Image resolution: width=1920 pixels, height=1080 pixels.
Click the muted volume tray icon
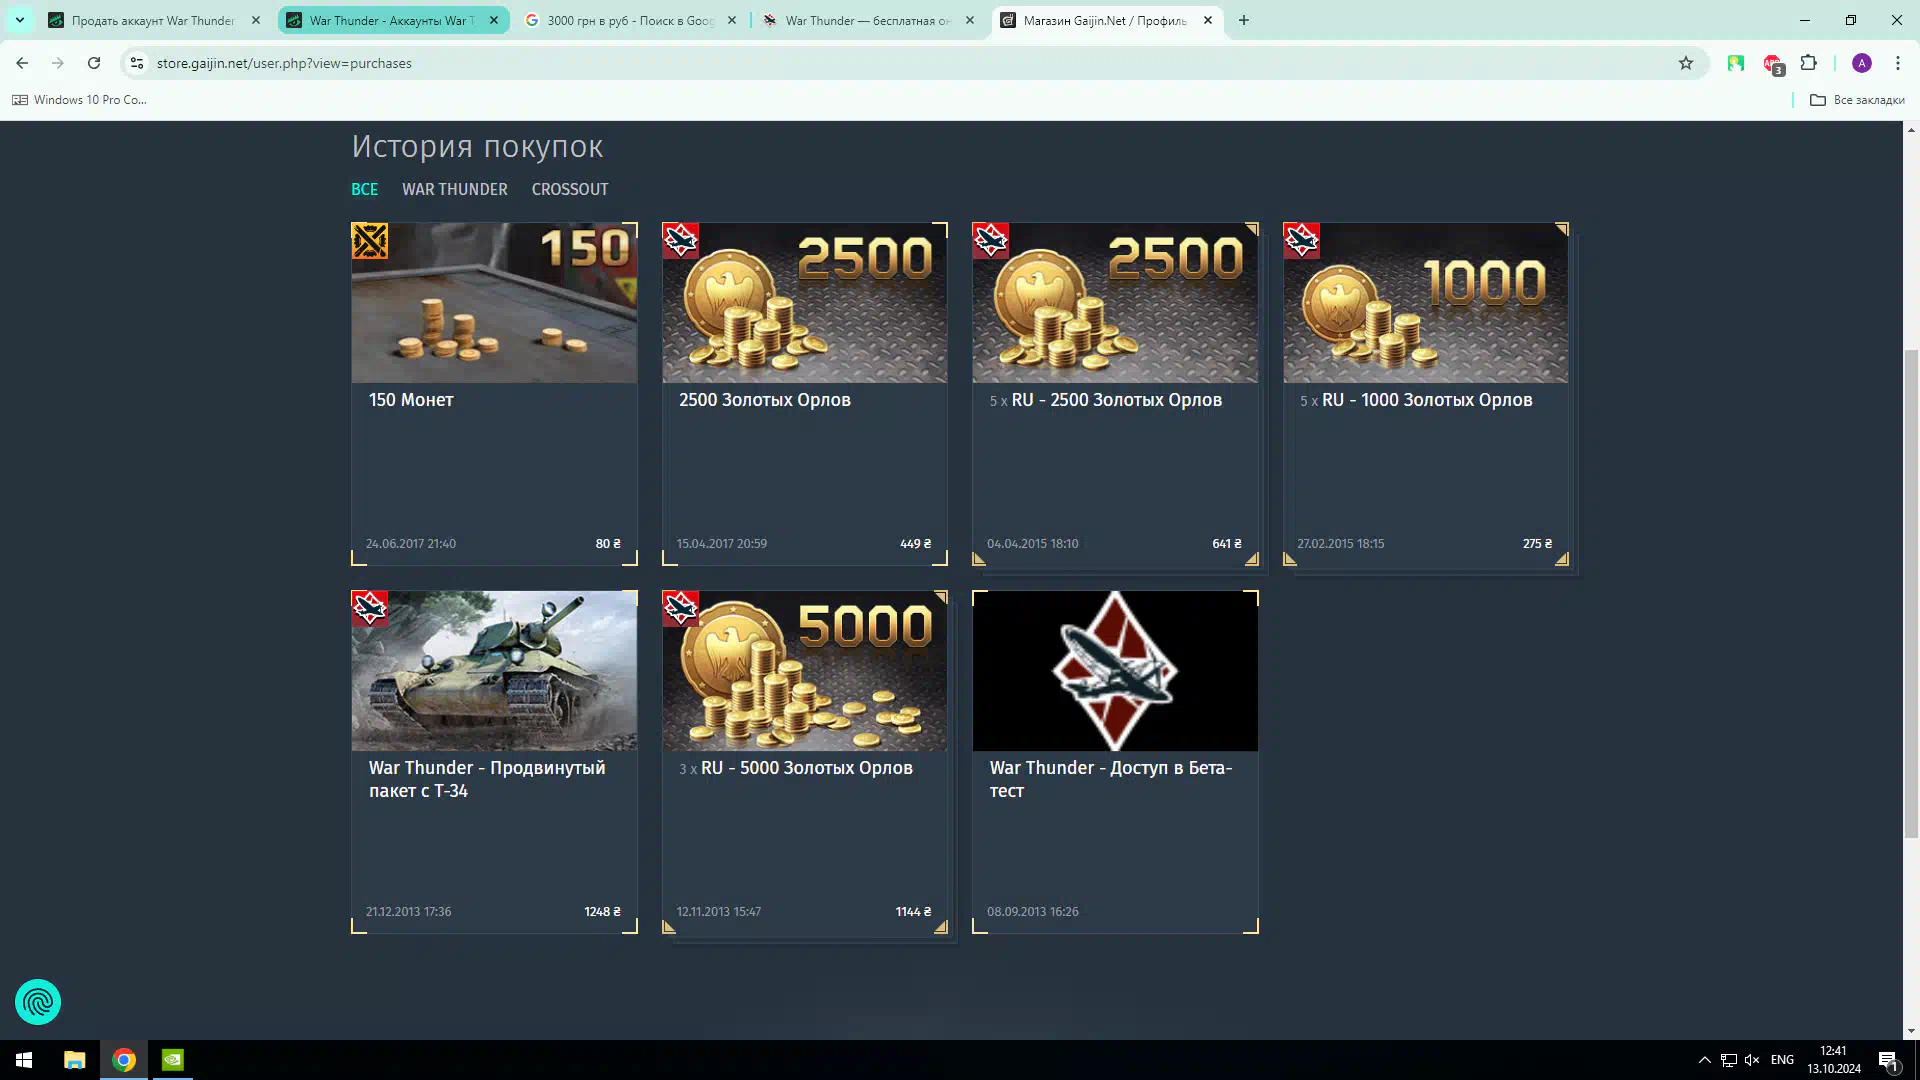(1752, 1060)
